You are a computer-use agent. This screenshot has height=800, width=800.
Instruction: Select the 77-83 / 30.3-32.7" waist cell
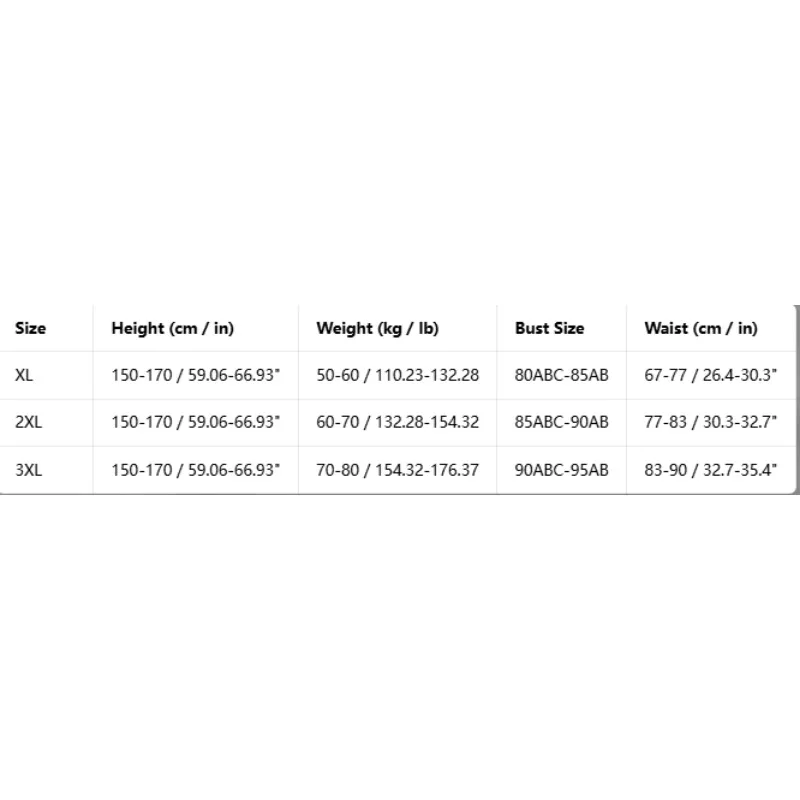click(x=710, y=422)
